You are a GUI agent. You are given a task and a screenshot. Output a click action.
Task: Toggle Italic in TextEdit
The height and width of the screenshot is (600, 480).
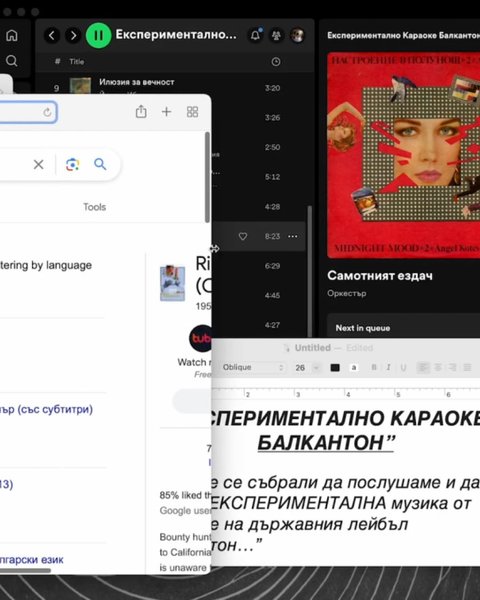click(x=389, y=367)
